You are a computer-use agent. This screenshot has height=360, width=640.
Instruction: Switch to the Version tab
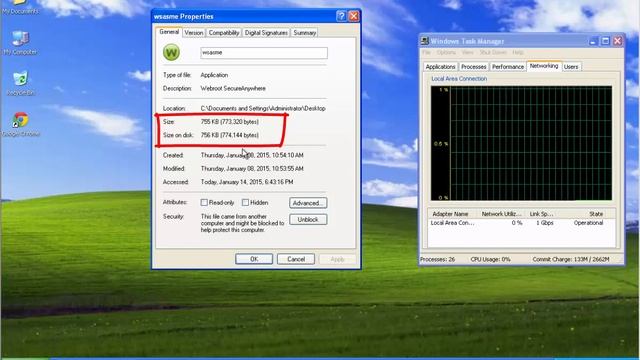193,33
